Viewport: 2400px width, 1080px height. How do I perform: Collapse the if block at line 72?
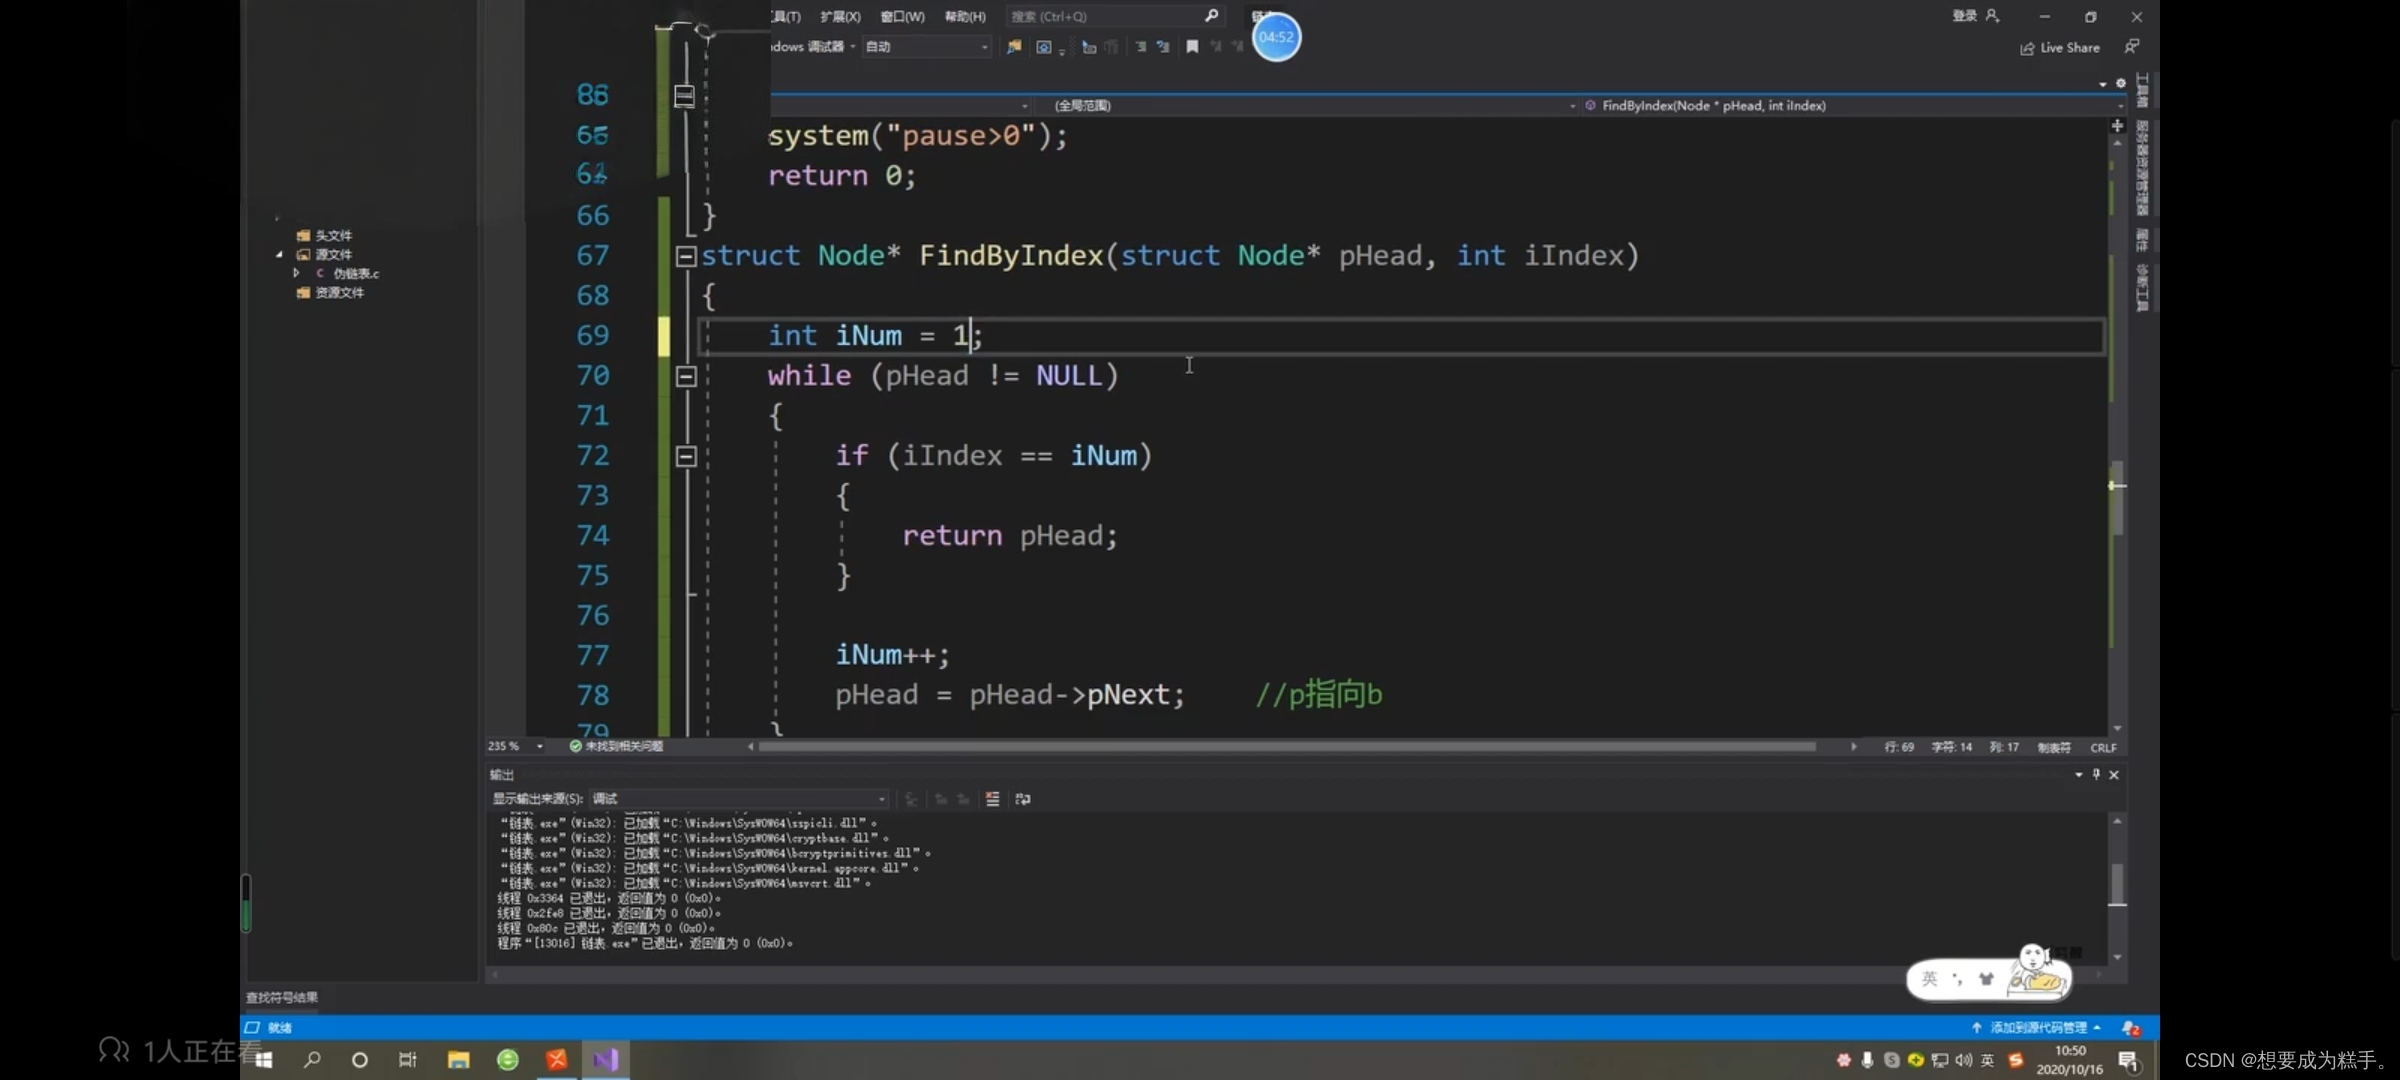(x=686, y=457)
